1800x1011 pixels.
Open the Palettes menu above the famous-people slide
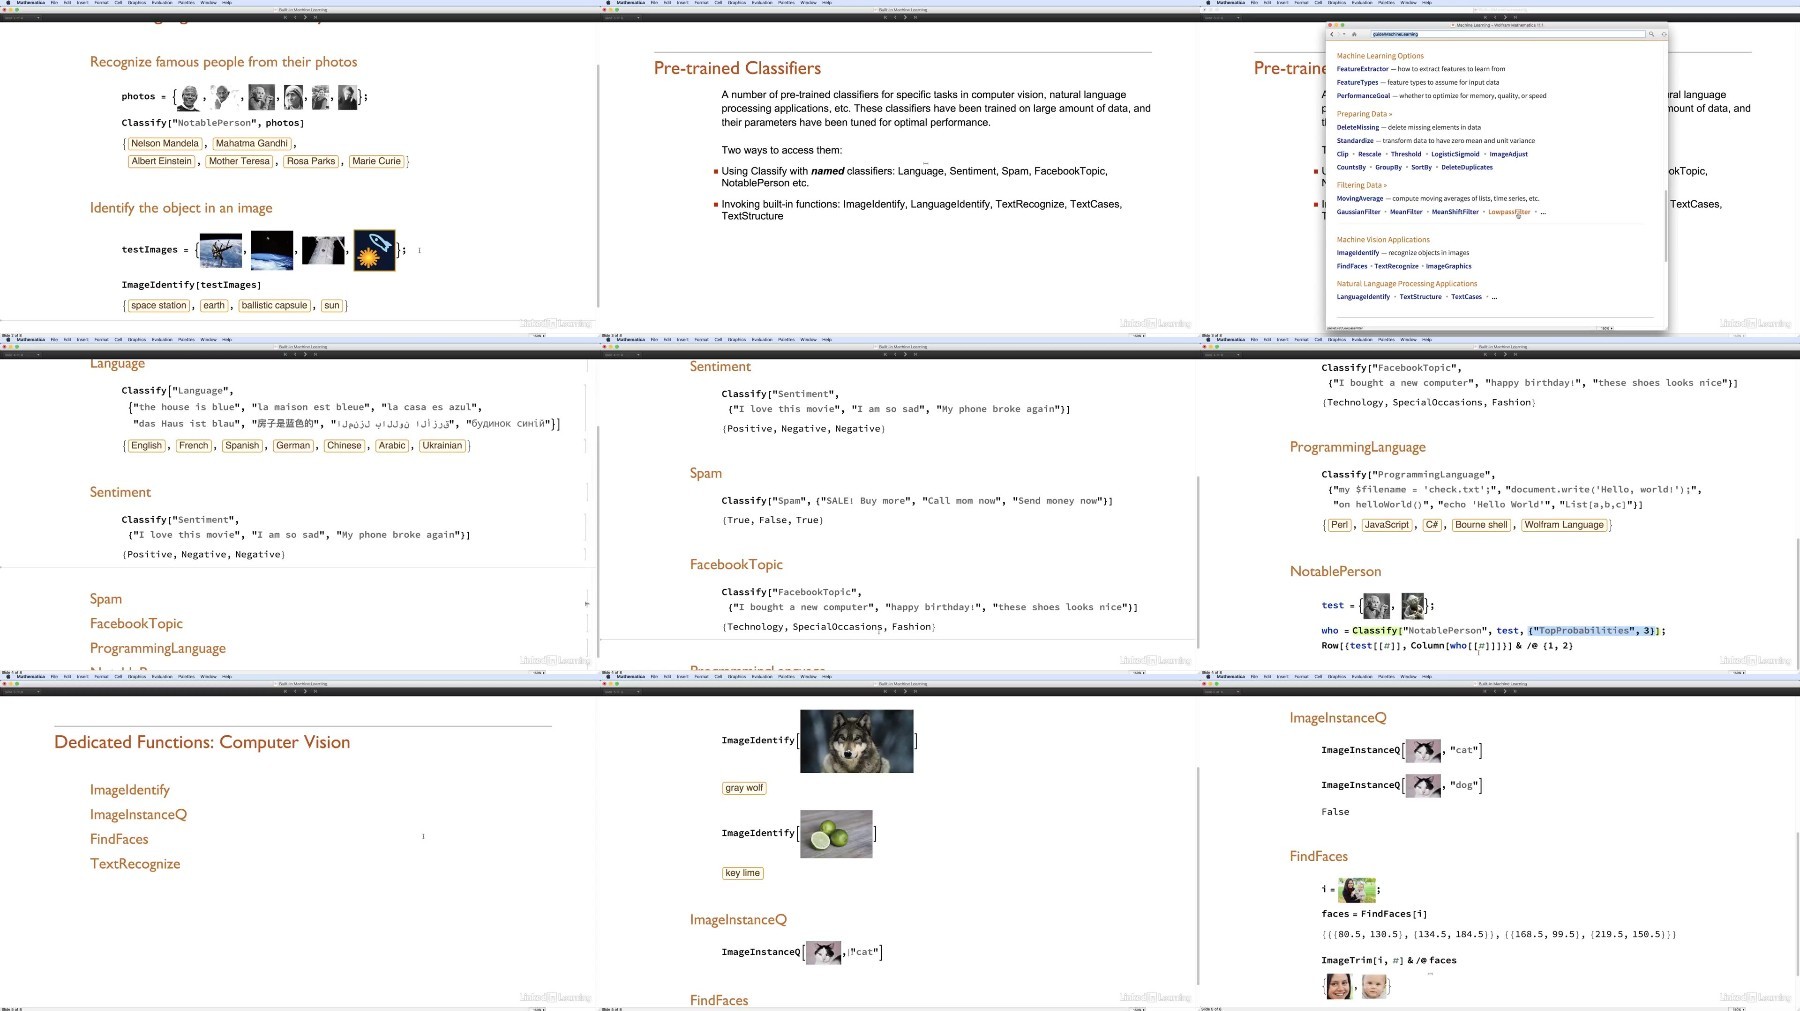pyautogui.click(x=186, y=3)
